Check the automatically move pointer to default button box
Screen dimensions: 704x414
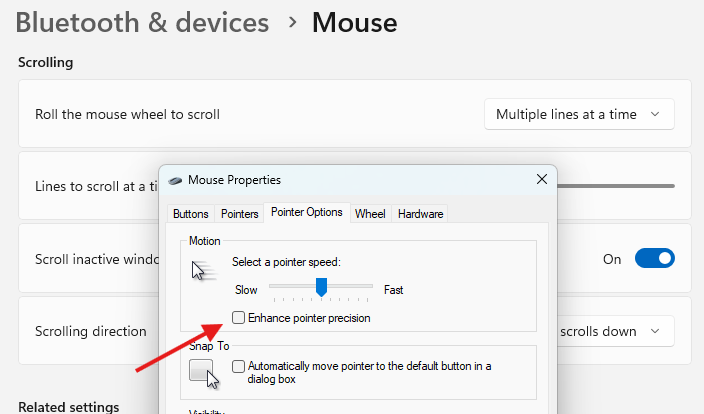(238, 367)
